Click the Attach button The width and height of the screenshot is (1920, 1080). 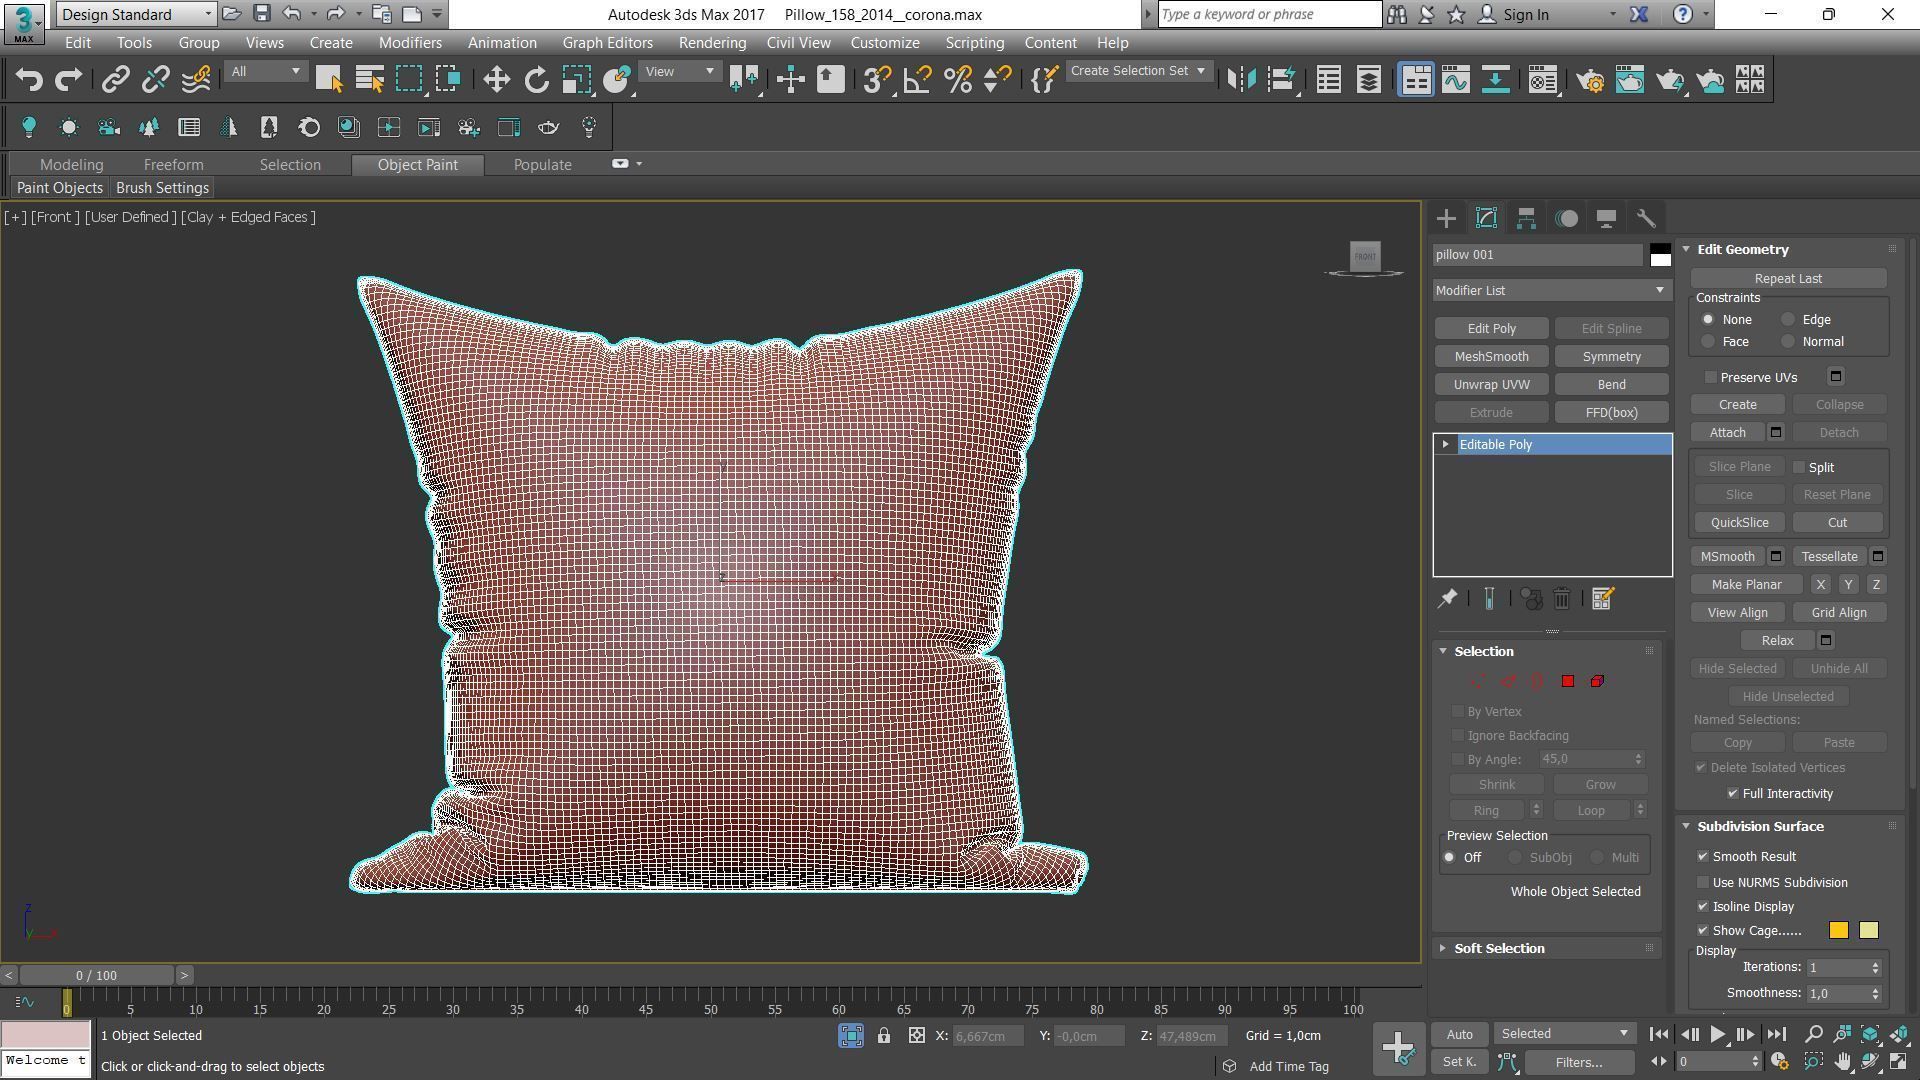[x=1727, y=433]
